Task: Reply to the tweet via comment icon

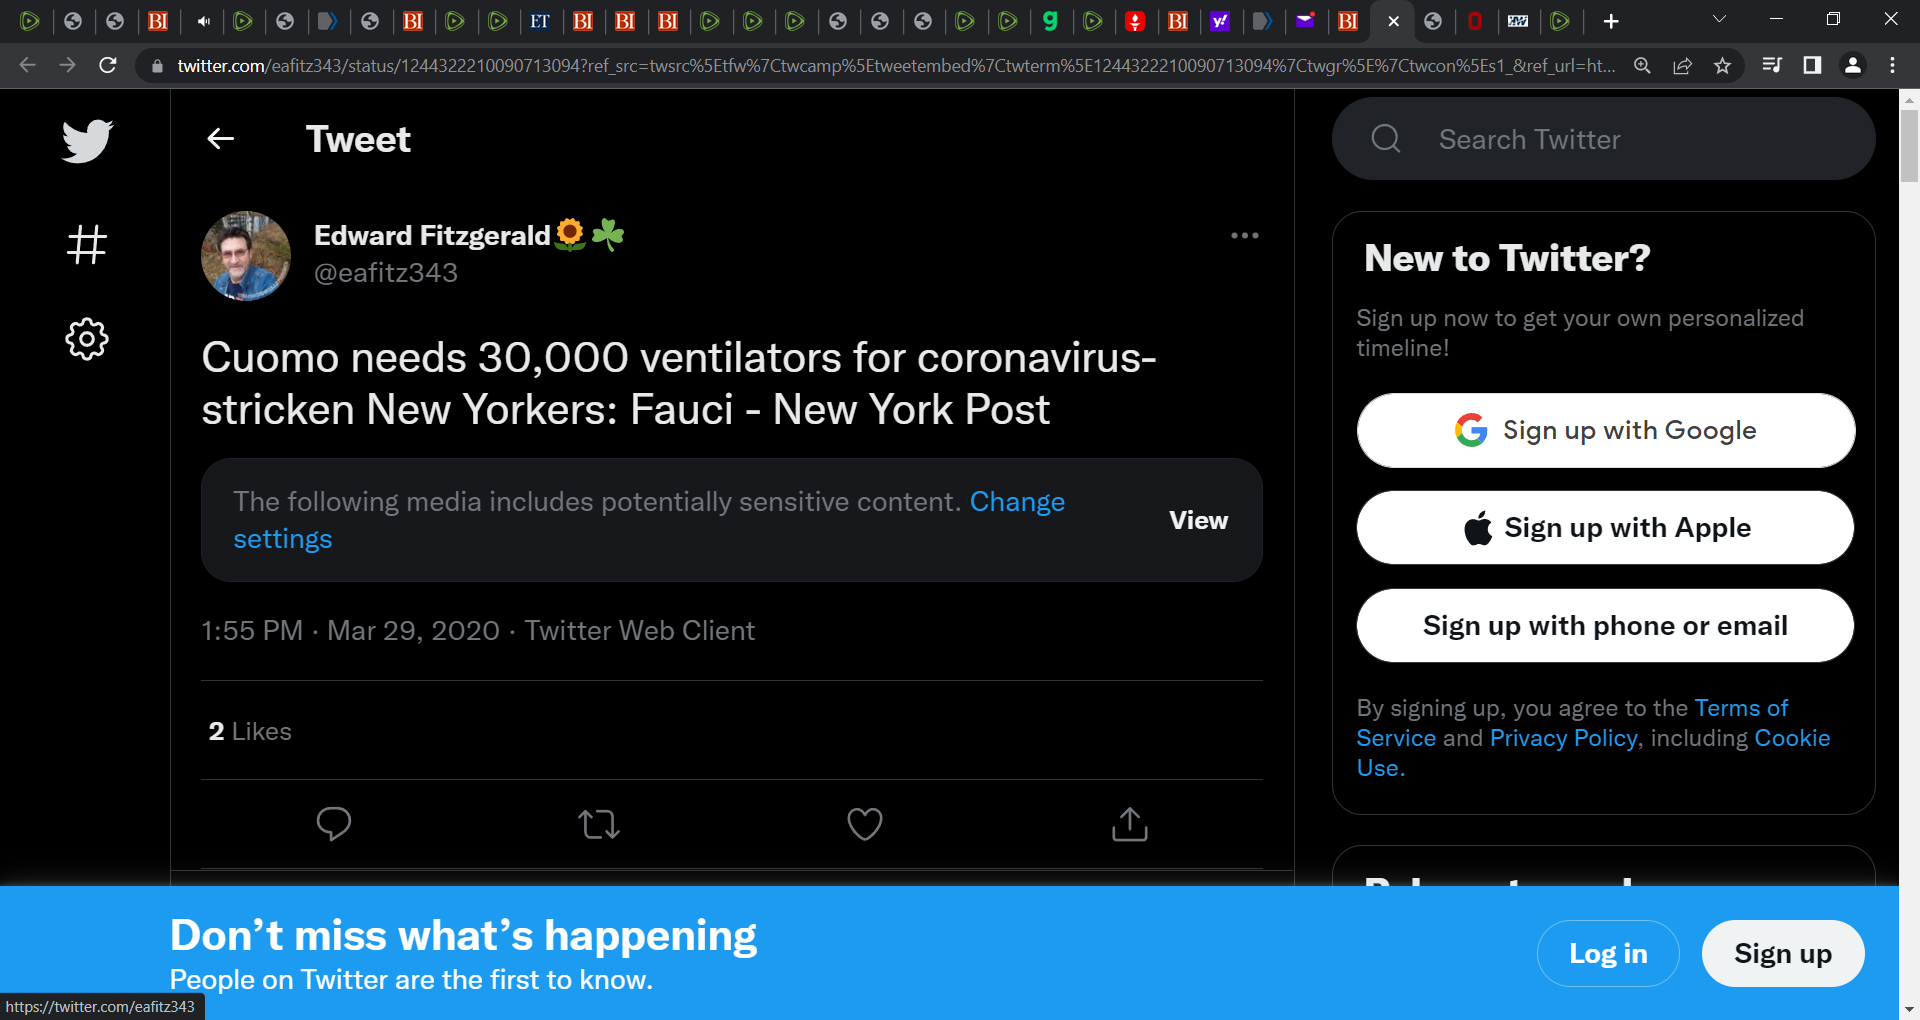Action: (334, 824)
